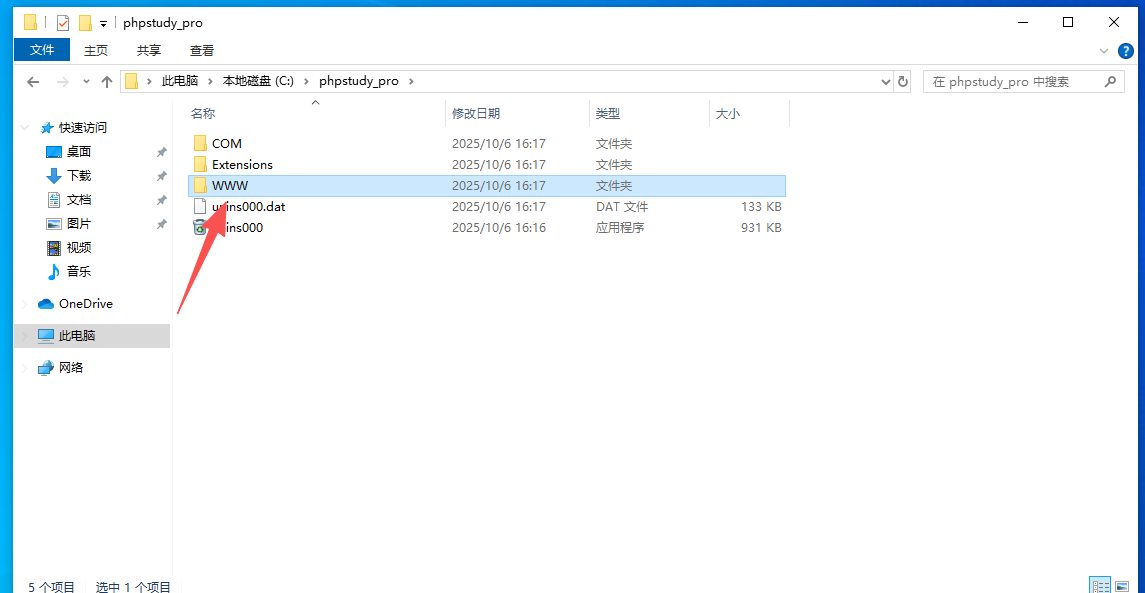Click the unins000.dat file icon
The image size is (1145, 593).
(200, 207)
